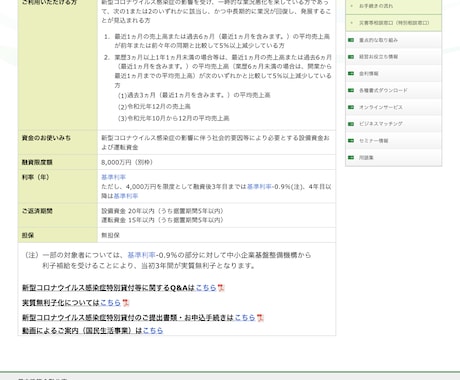This screenshot has width=460, height=380.
Task: Open the こちら link for 実質無利子化について
Action: tap(110, 303)
